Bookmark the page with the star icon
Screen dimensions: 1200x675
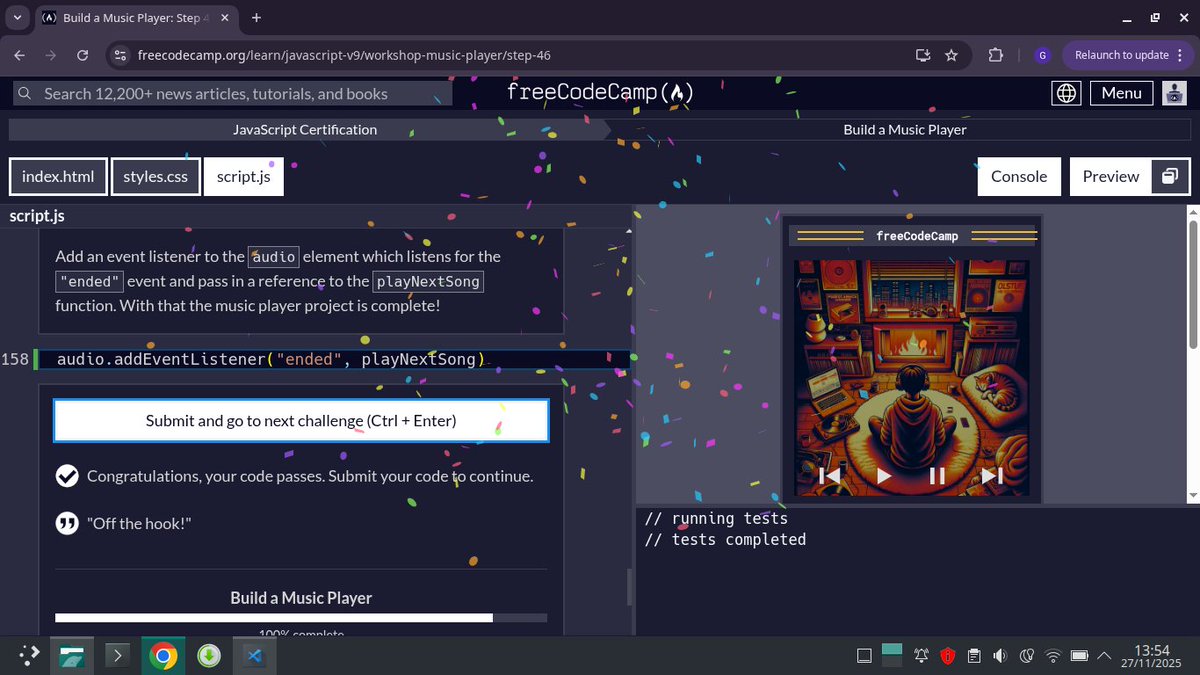tap(951, 55)
